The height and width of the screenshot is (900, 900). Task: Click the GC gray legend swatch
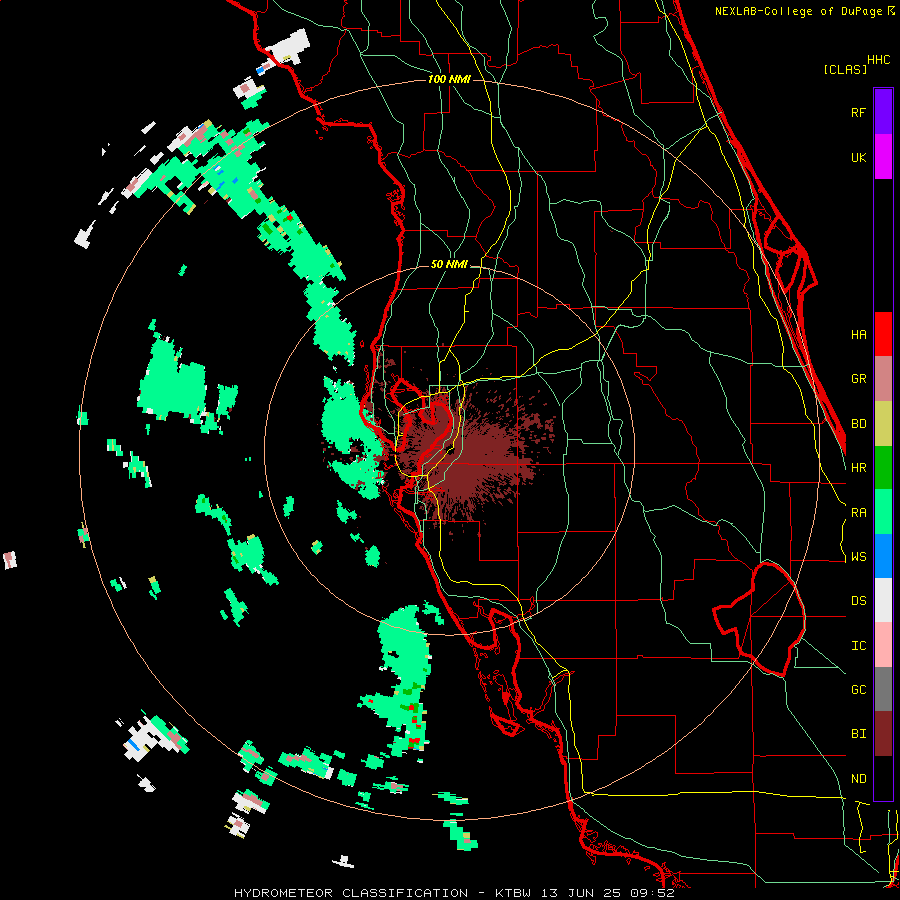click(x=883, y=689)
